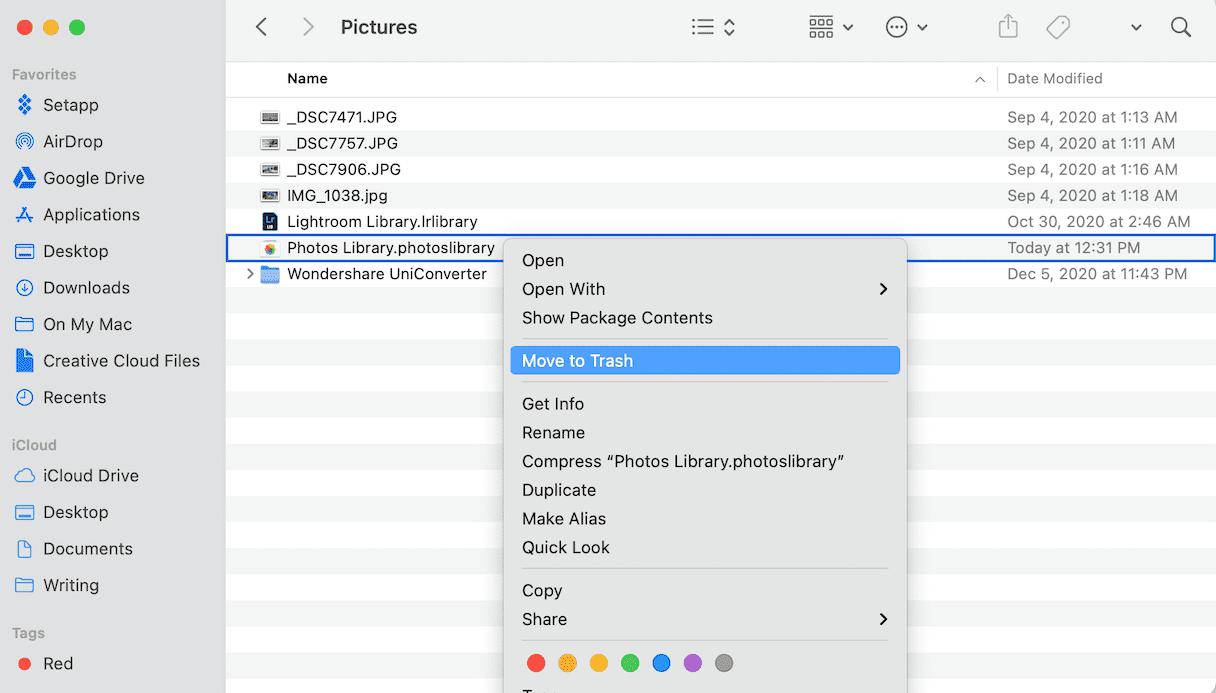This screenshot has height=693, width=1216.
Task: Apply the red color tag in the context menu
Action: coord(536,663)
